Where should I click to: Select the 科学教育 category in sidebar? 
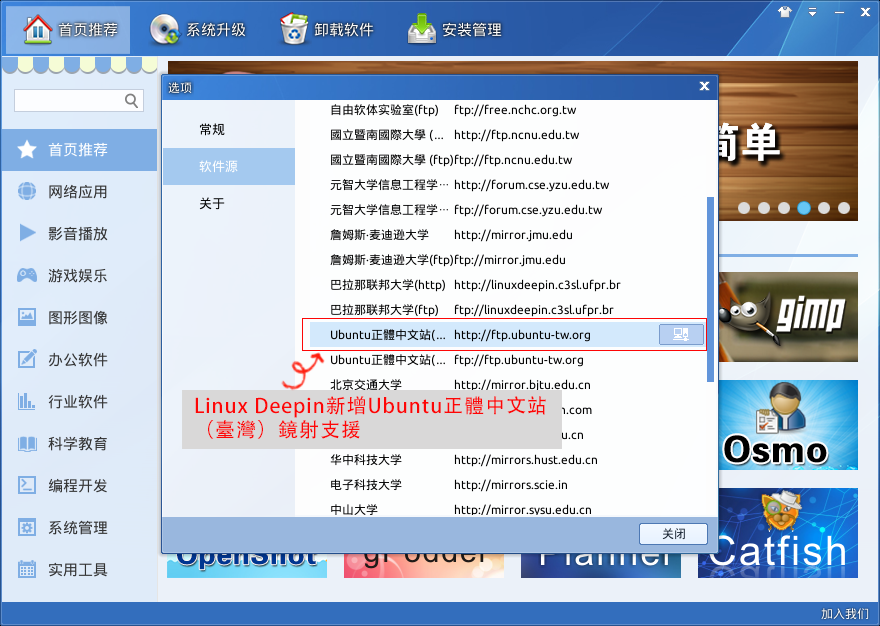tap(79, 444)
